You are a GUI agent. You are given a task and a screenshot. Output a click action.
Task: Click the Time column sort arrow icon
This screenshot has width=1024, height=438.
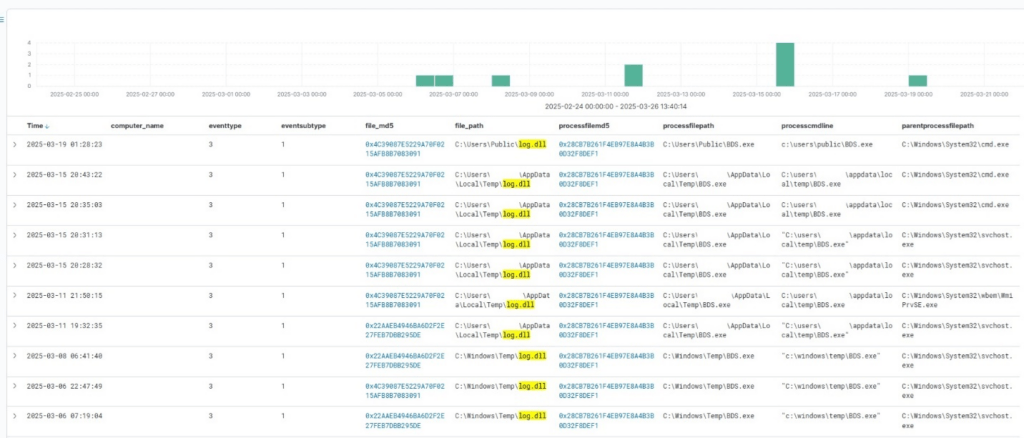click(47, 126)
